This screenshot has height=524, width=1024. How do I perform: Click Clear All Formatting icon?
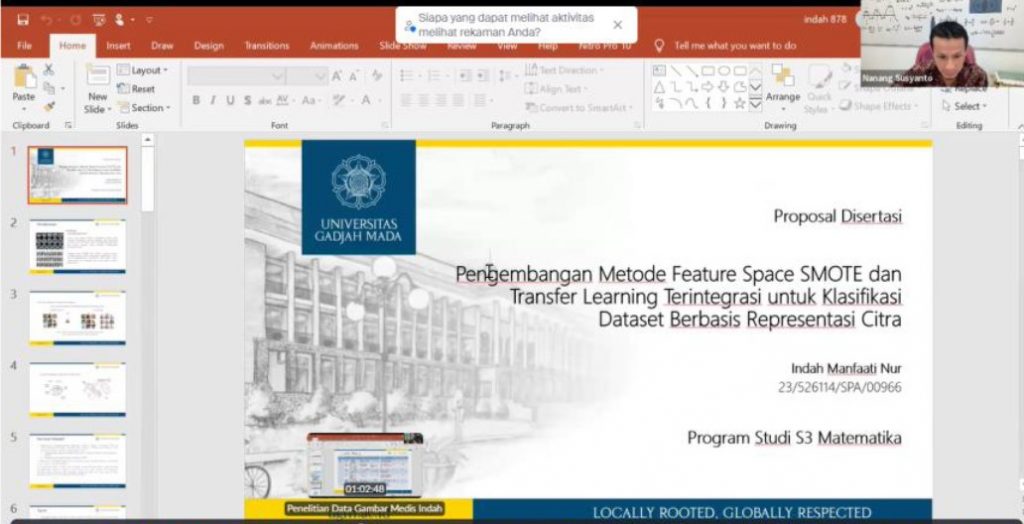click(377, 76)
